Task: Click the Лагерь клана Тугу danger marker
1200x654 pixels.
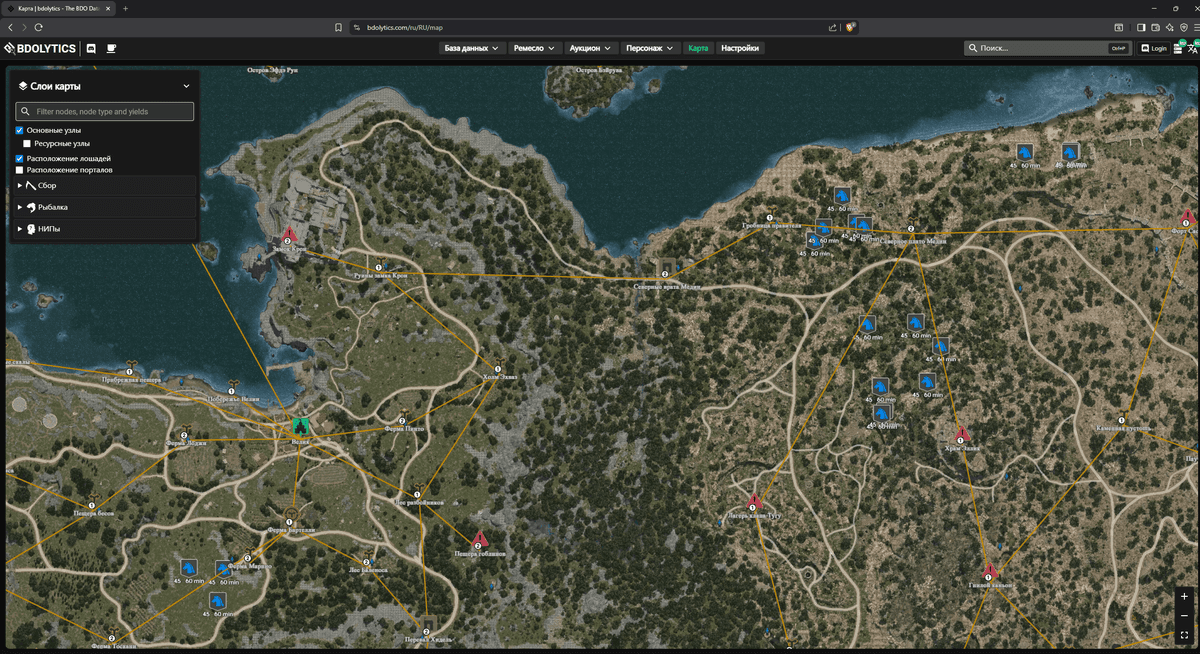Action: [x=754, y=502]
